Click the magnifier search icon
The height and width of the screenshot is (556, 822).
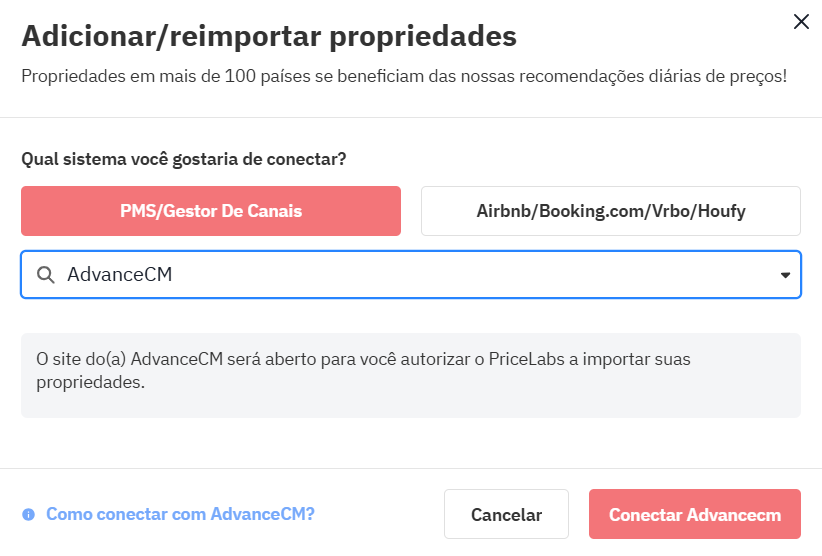click(45, 275)
